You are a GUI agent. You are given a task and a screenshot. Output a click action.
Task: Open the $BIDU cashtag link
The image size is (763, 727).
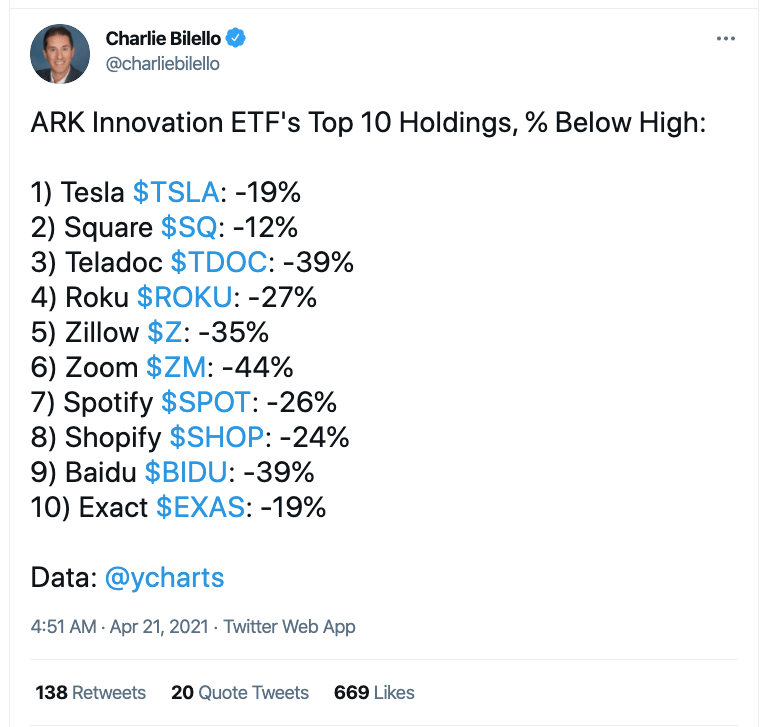point(189,471)
